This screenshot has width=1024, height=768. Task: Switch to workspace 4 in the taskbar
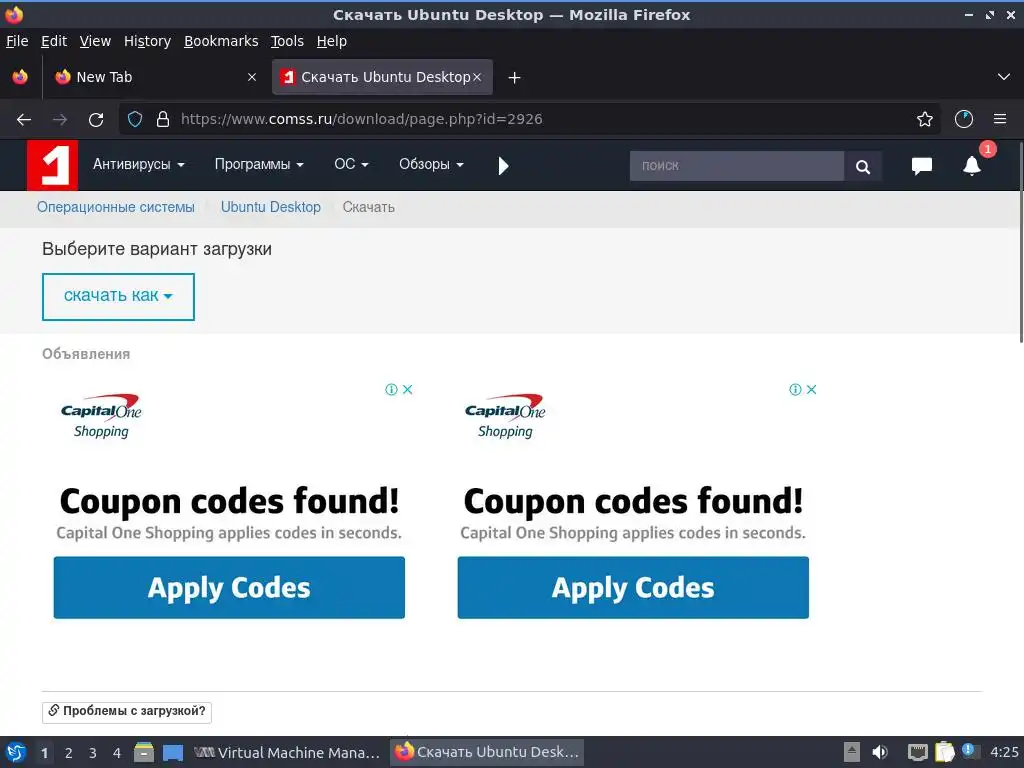[x=117, y=753]
